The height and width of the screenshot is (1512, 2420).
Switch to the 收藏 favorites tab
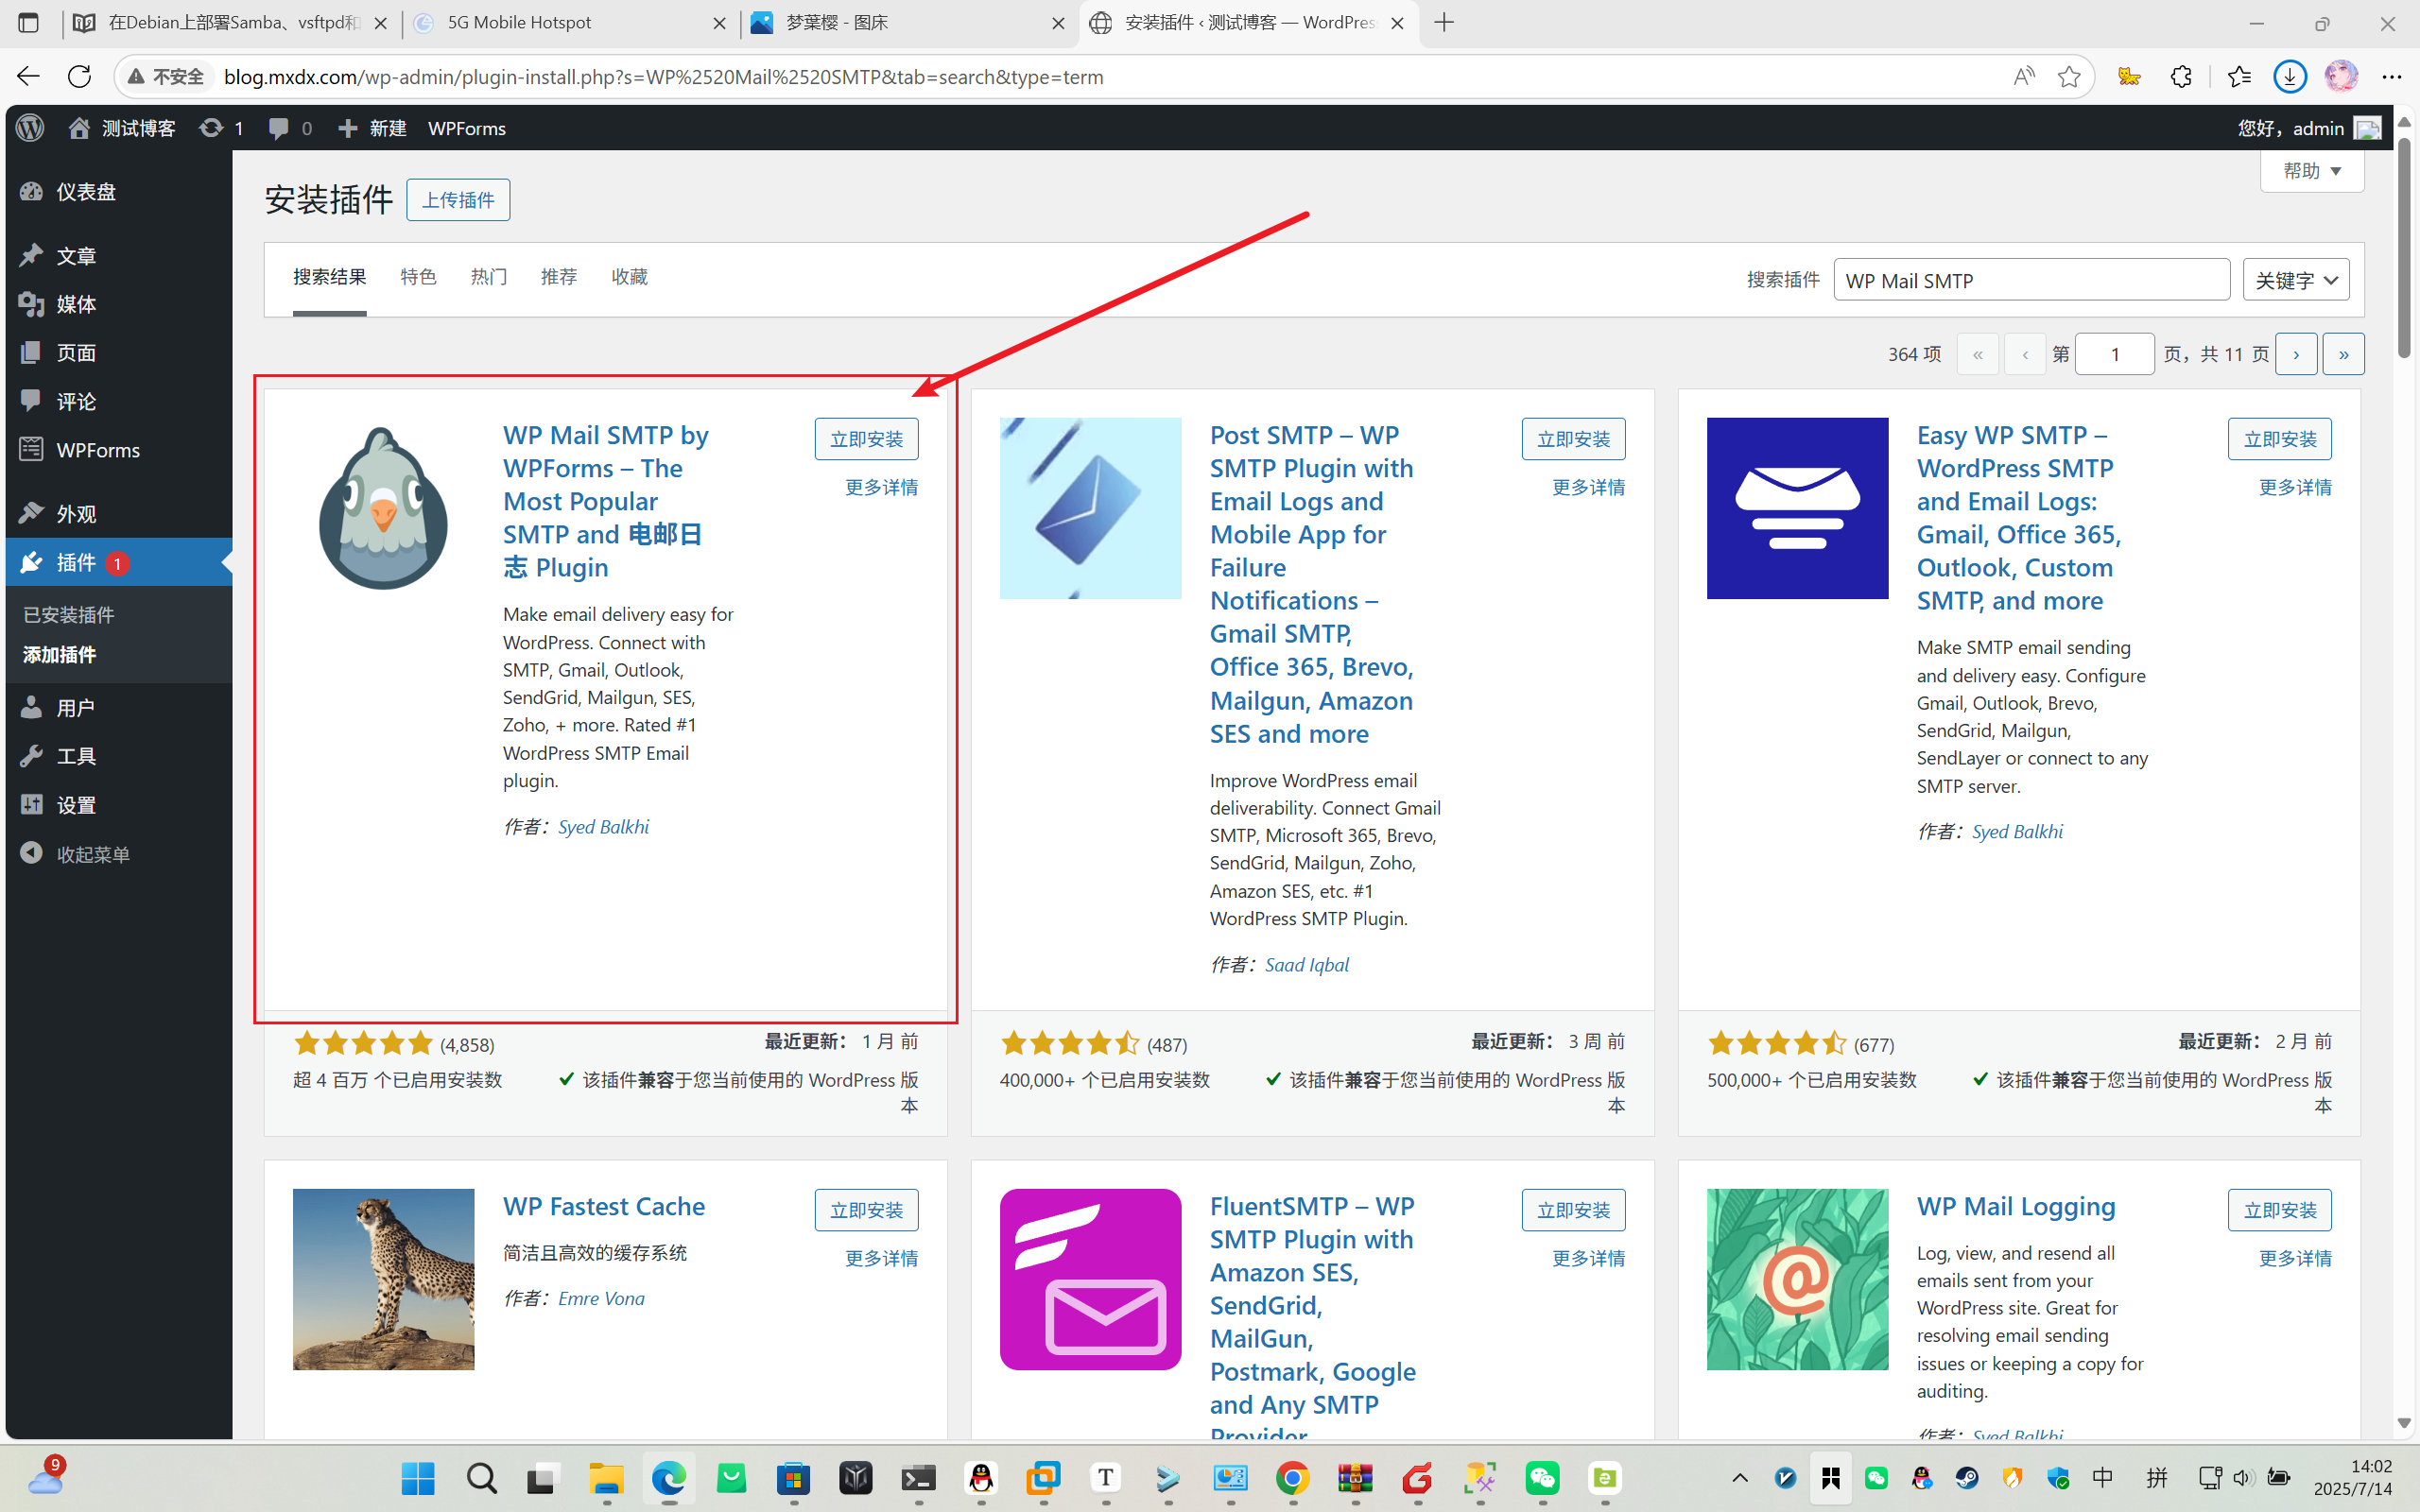[x=629, y=277]
